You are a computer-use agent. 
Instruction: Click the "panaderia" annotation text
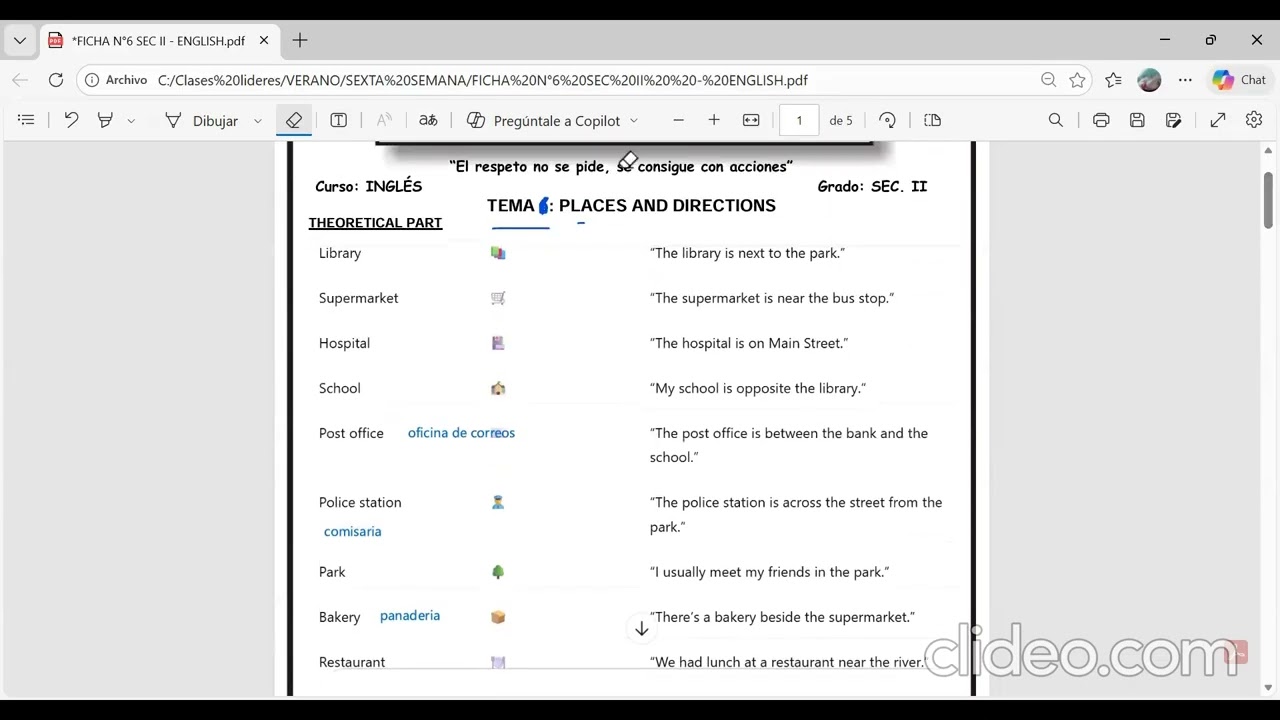(410, 616)
